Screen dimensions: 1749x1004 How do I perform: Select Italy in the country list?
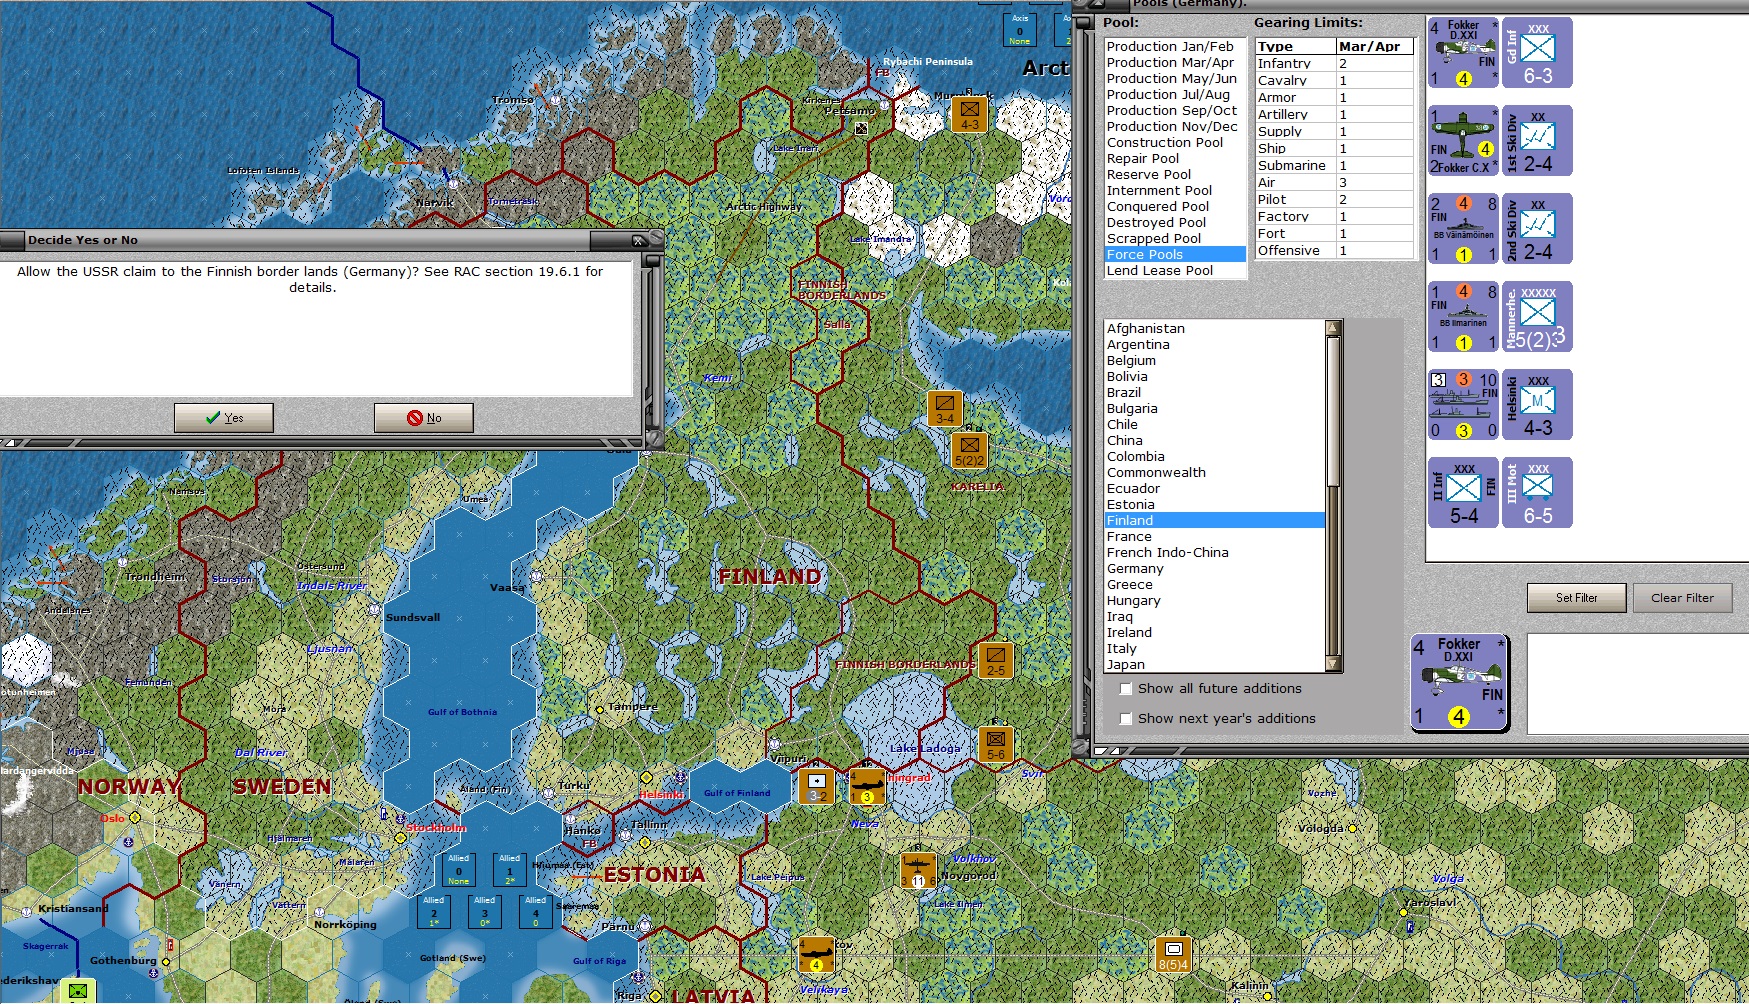(1215, 649)
